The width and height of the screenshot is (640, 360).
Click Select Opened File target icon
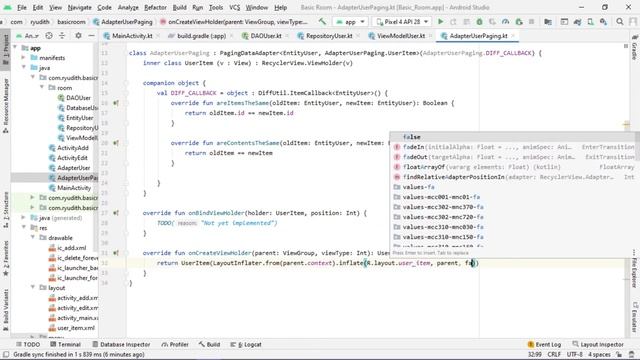tap(49, 36)
